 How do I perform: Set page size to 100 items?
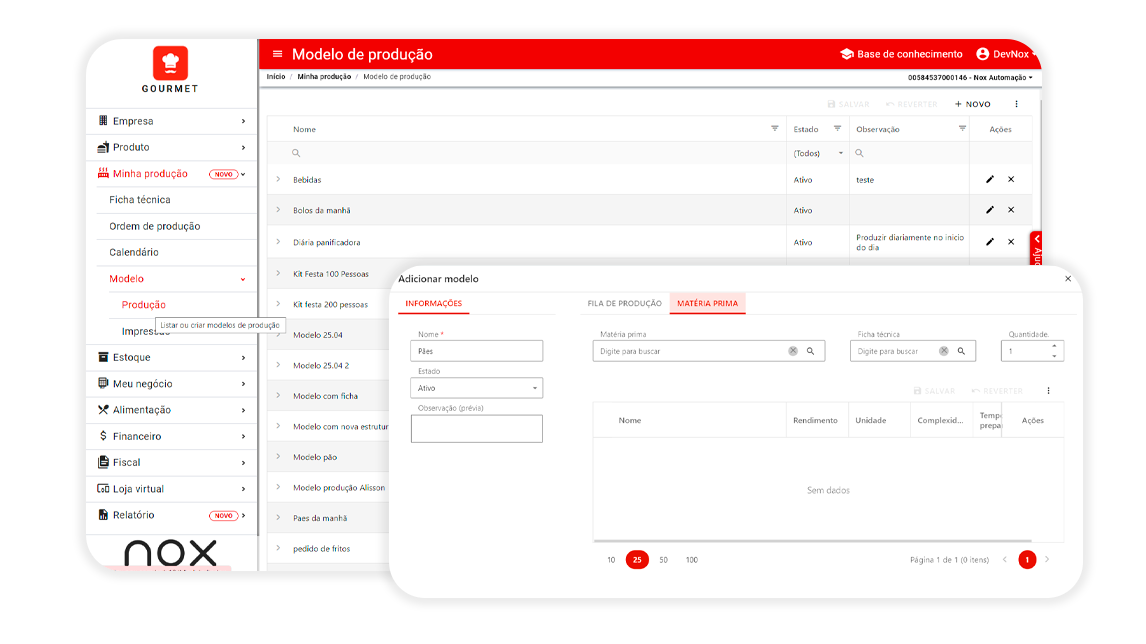pos(691,560)
